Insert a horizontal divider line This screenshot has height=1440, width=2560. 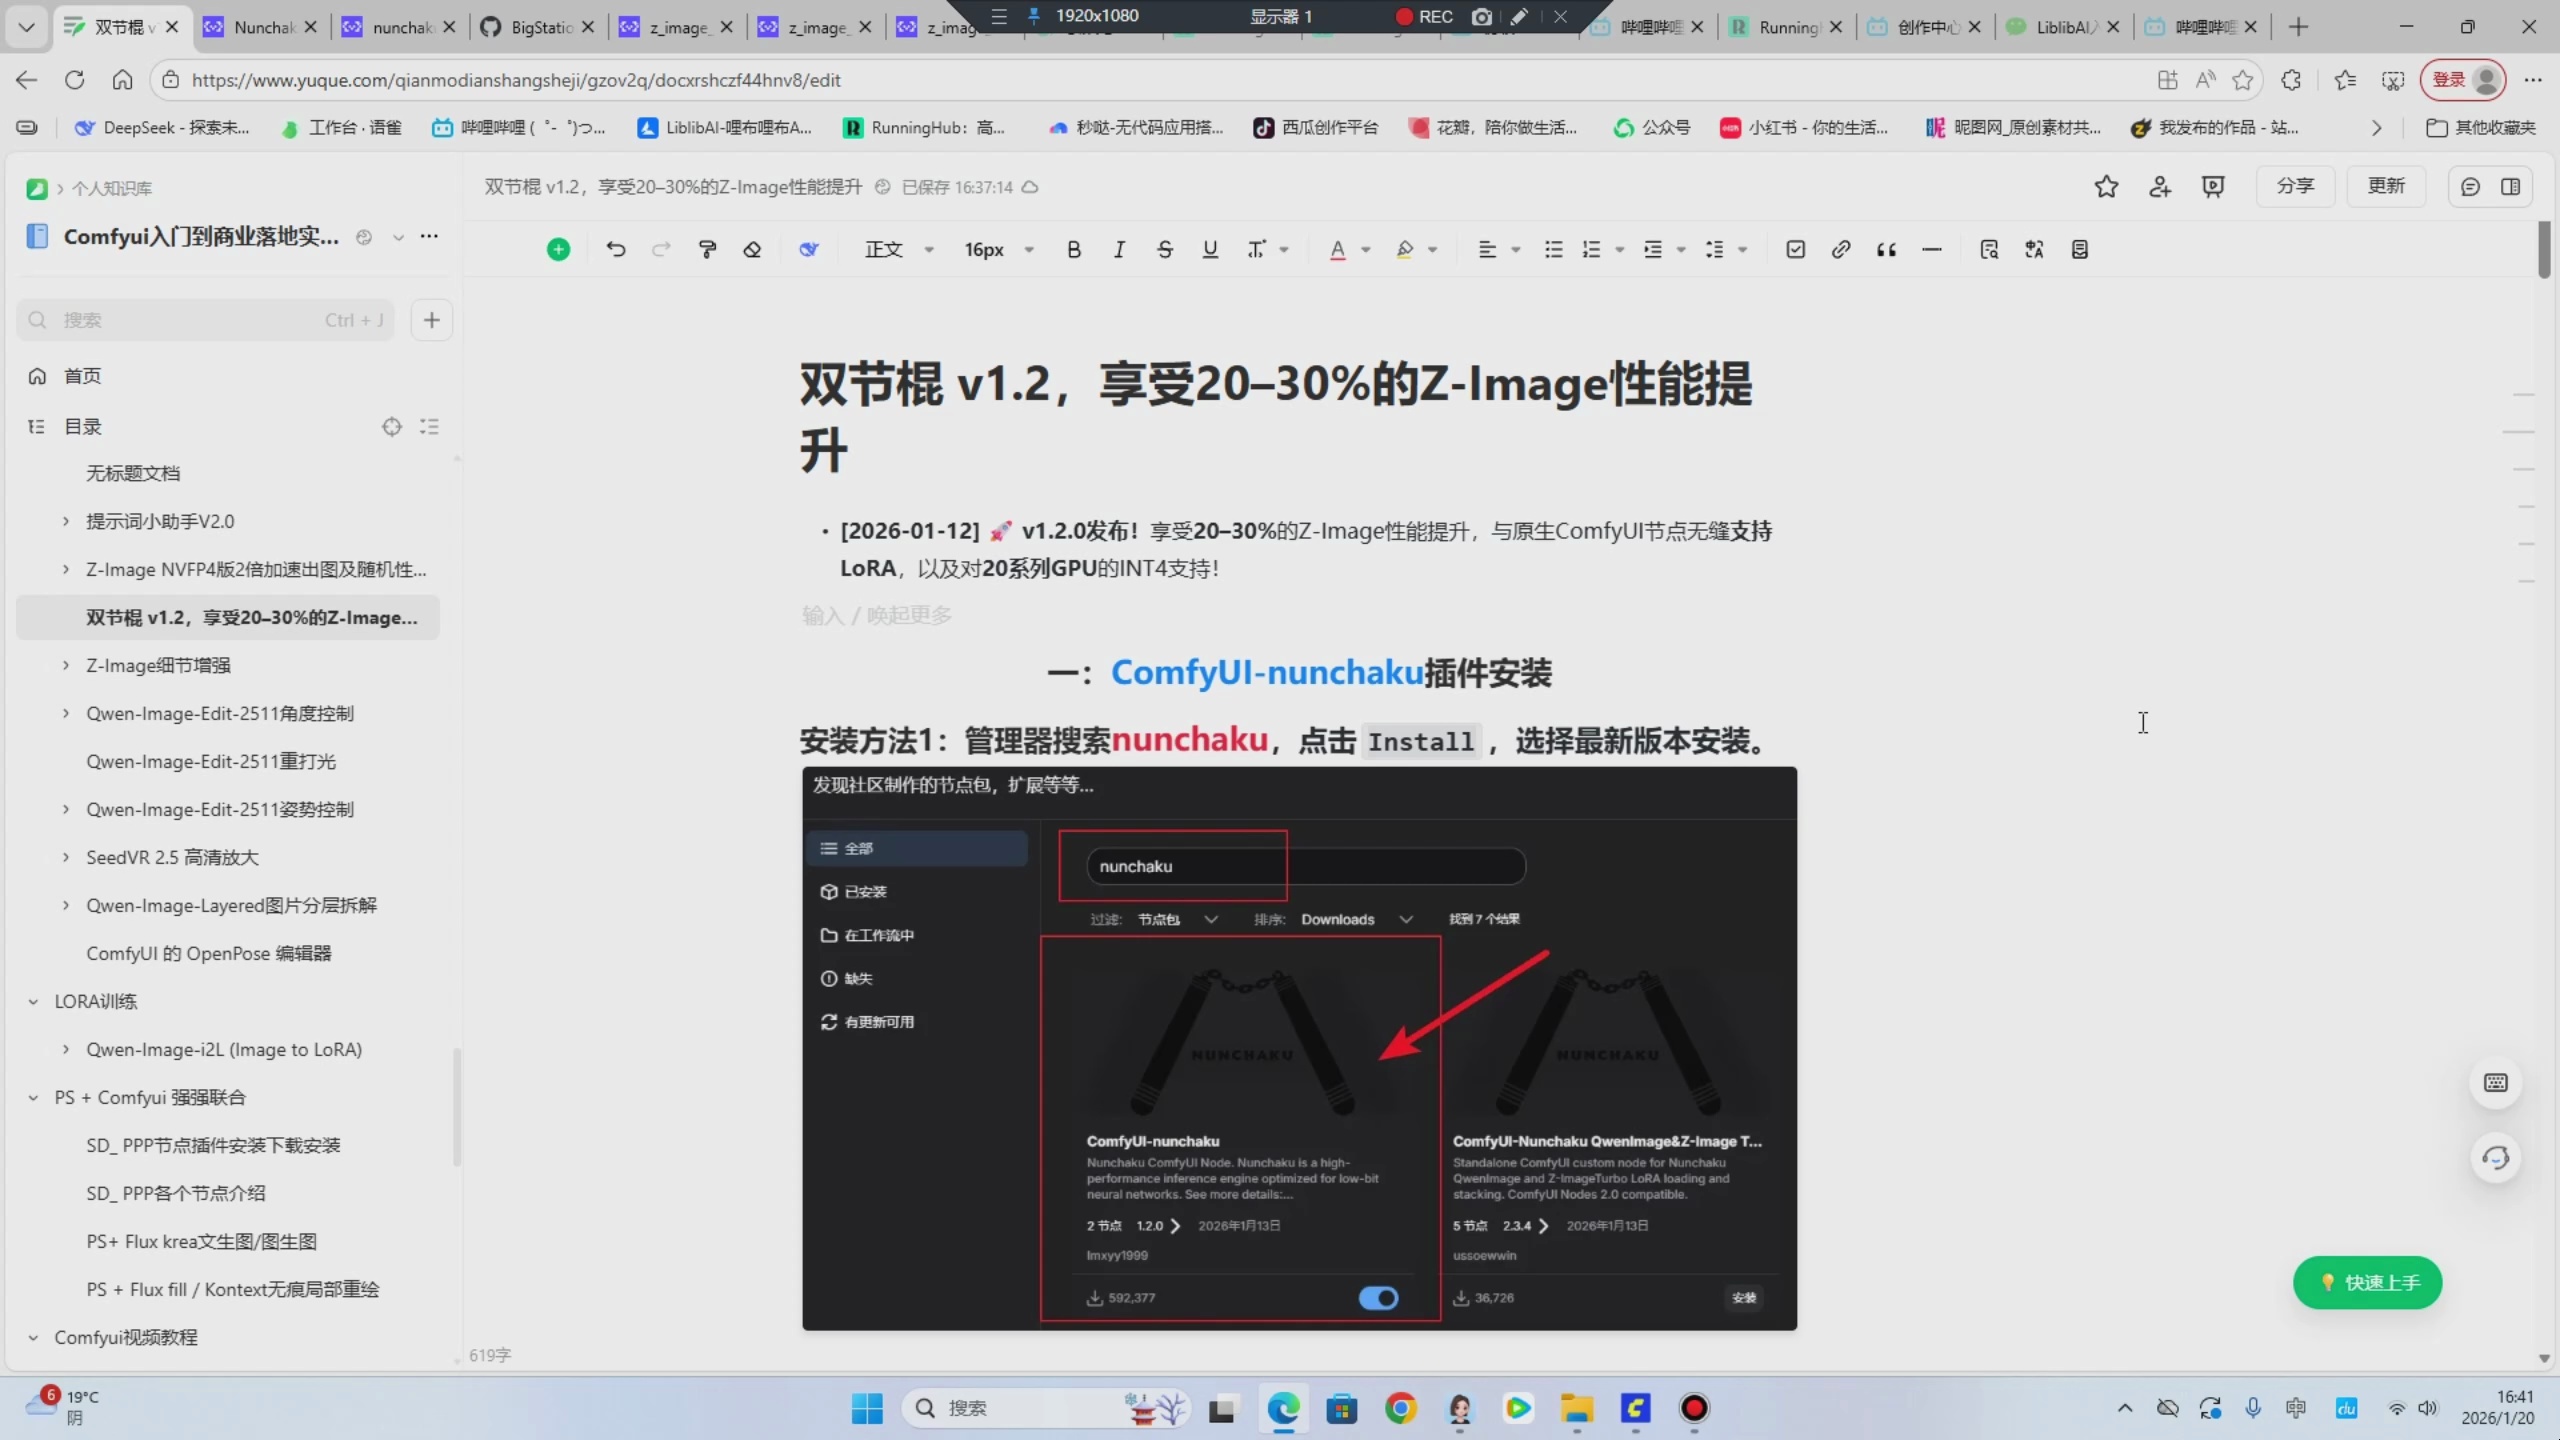point(1932,249)
